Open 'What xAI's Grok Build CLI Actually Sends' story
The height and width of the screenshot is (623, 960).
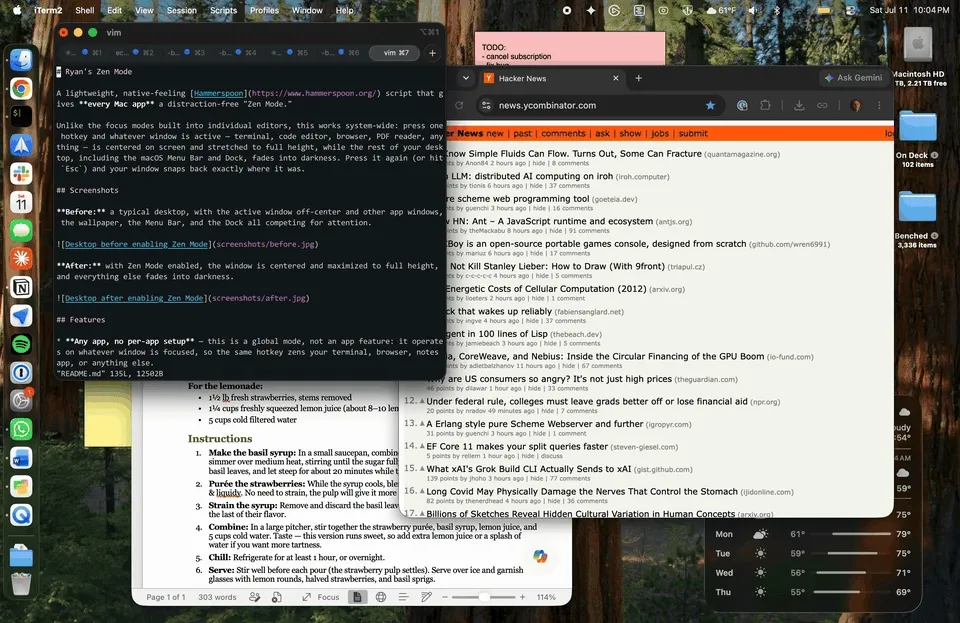[528, 469]
